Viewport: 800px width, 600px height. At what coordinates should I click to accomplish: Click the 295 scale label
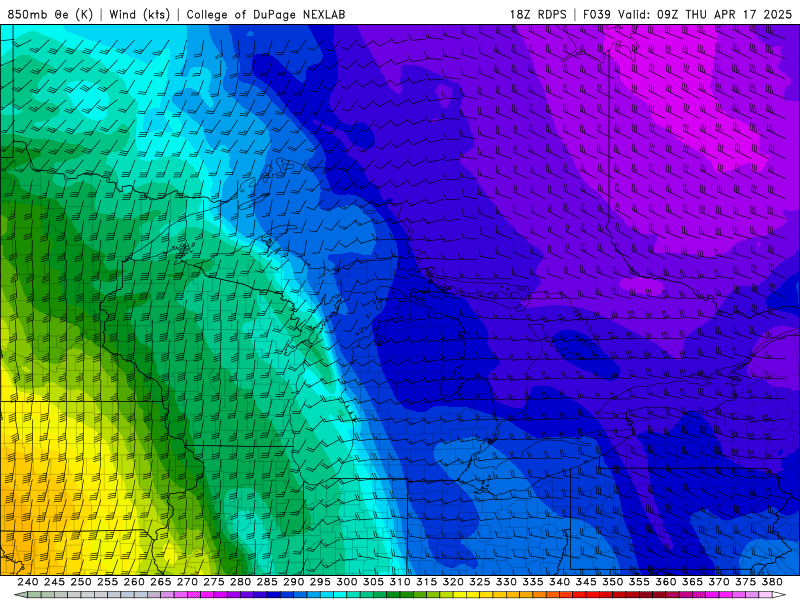tap(320, 582)
